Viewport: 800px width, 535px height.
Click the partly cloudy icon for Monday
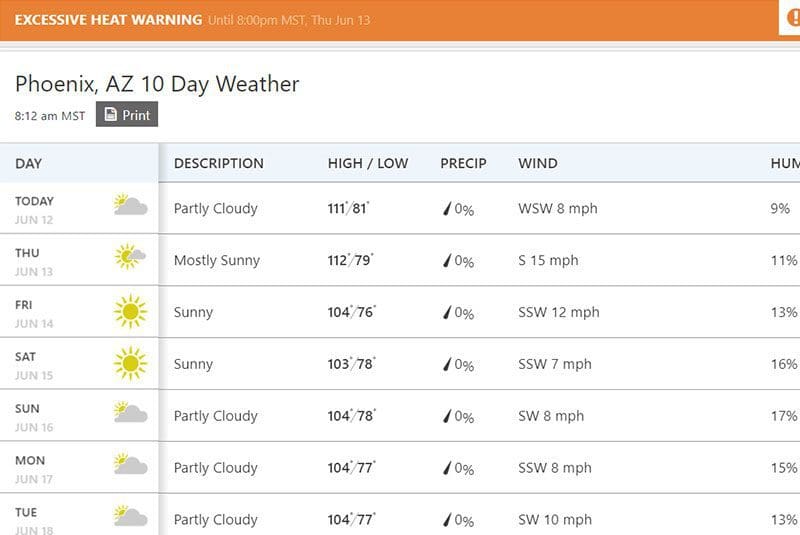pyautogui.click(x=131, y=464)
